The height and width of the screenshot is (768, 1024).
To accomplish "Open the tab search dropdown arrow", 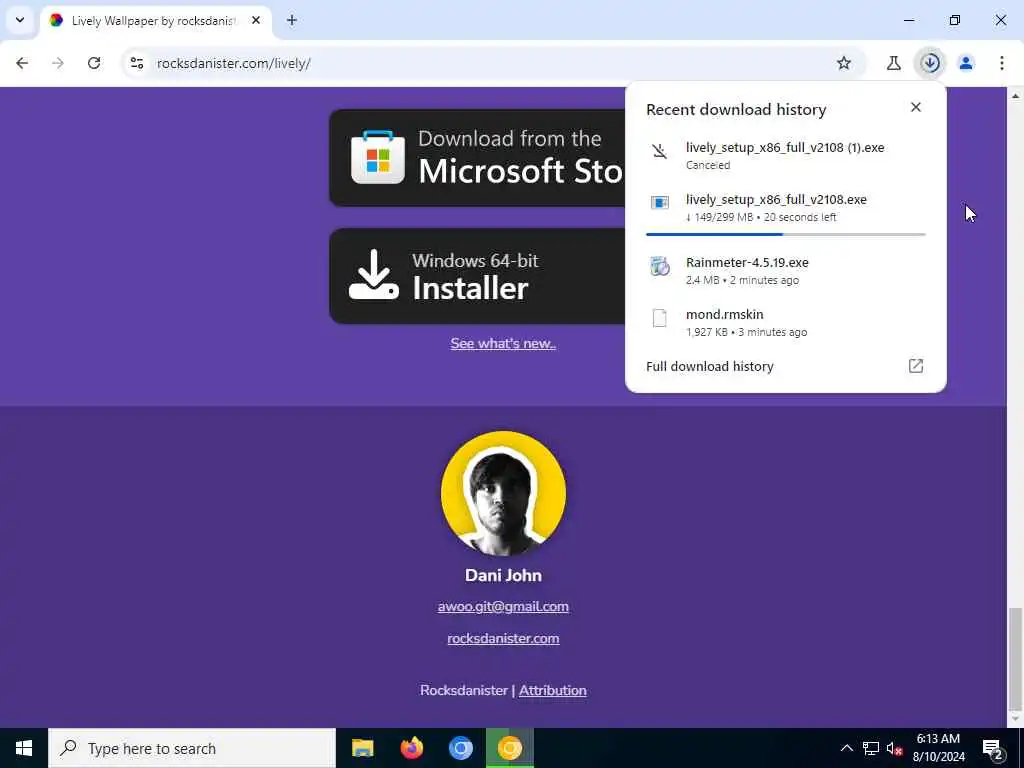I will (20, 20).
